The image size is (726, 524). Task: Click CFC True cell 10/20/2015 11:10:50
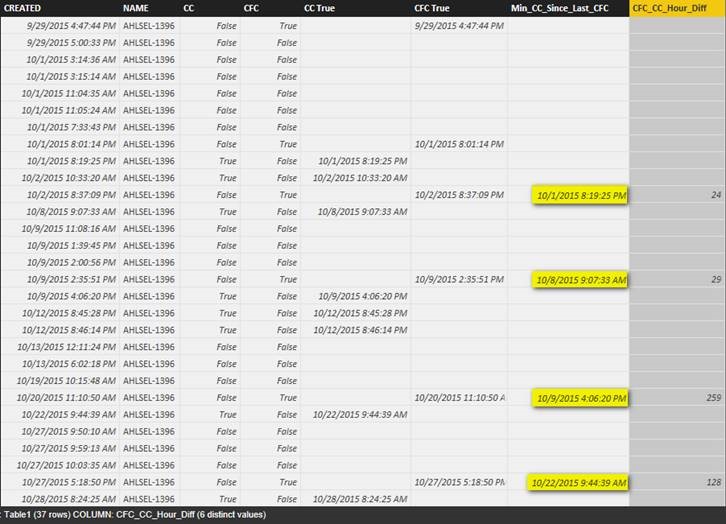459,398
